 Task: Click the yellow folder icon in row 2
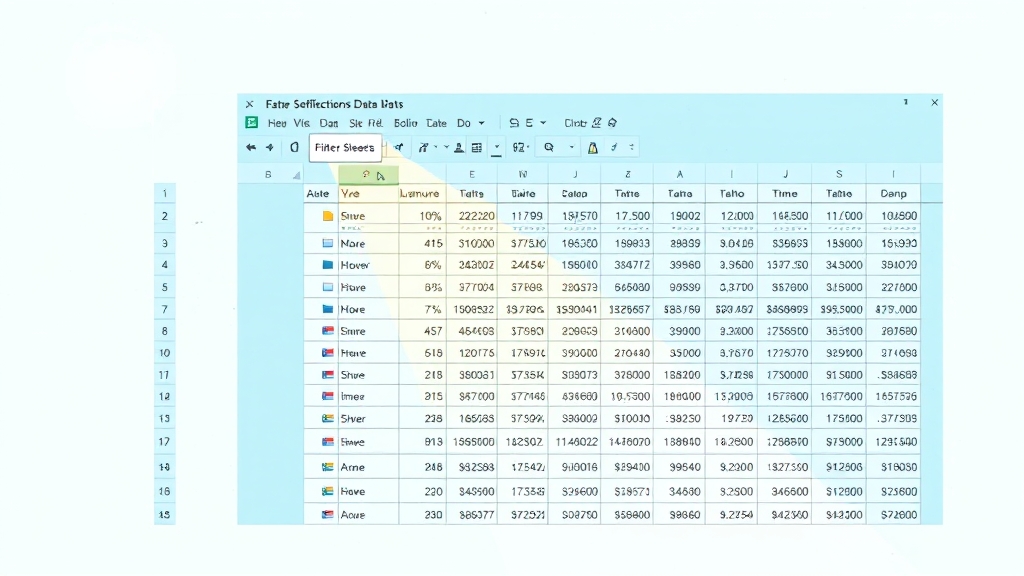click(327, 216)
